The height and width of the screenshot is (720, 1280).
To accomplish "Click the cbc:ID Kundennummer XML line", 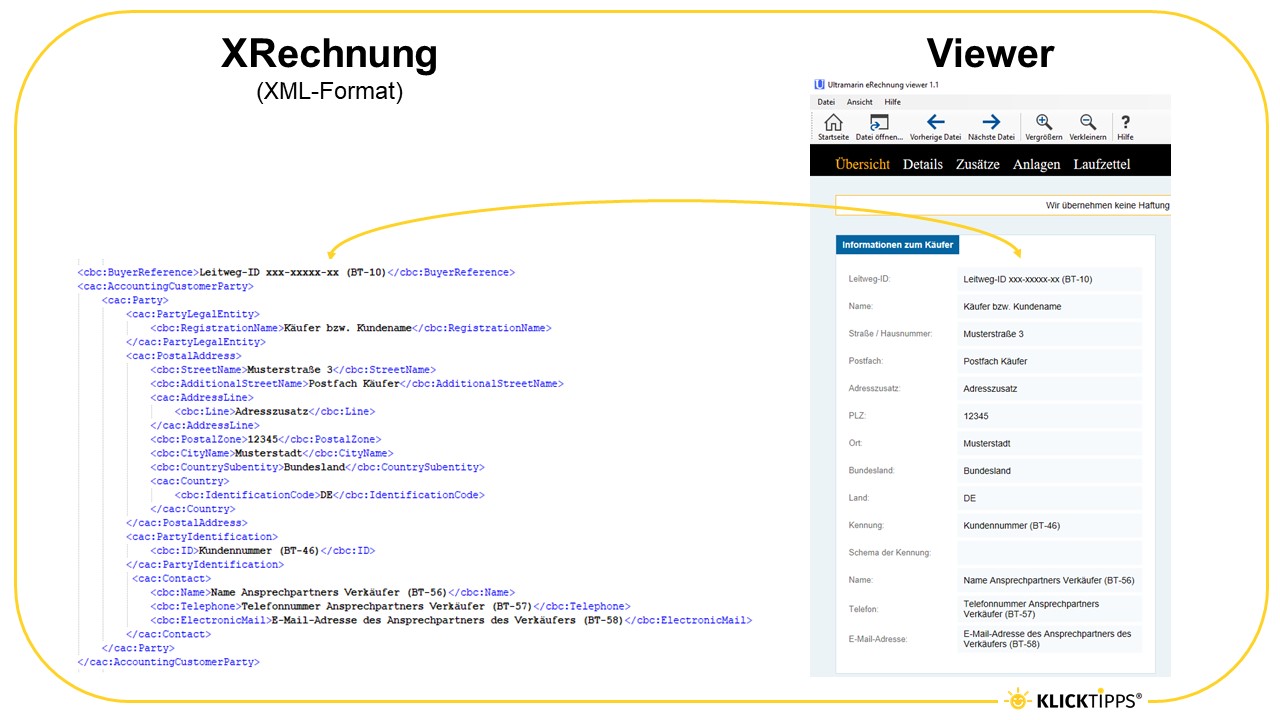I will tap(262, 551).
